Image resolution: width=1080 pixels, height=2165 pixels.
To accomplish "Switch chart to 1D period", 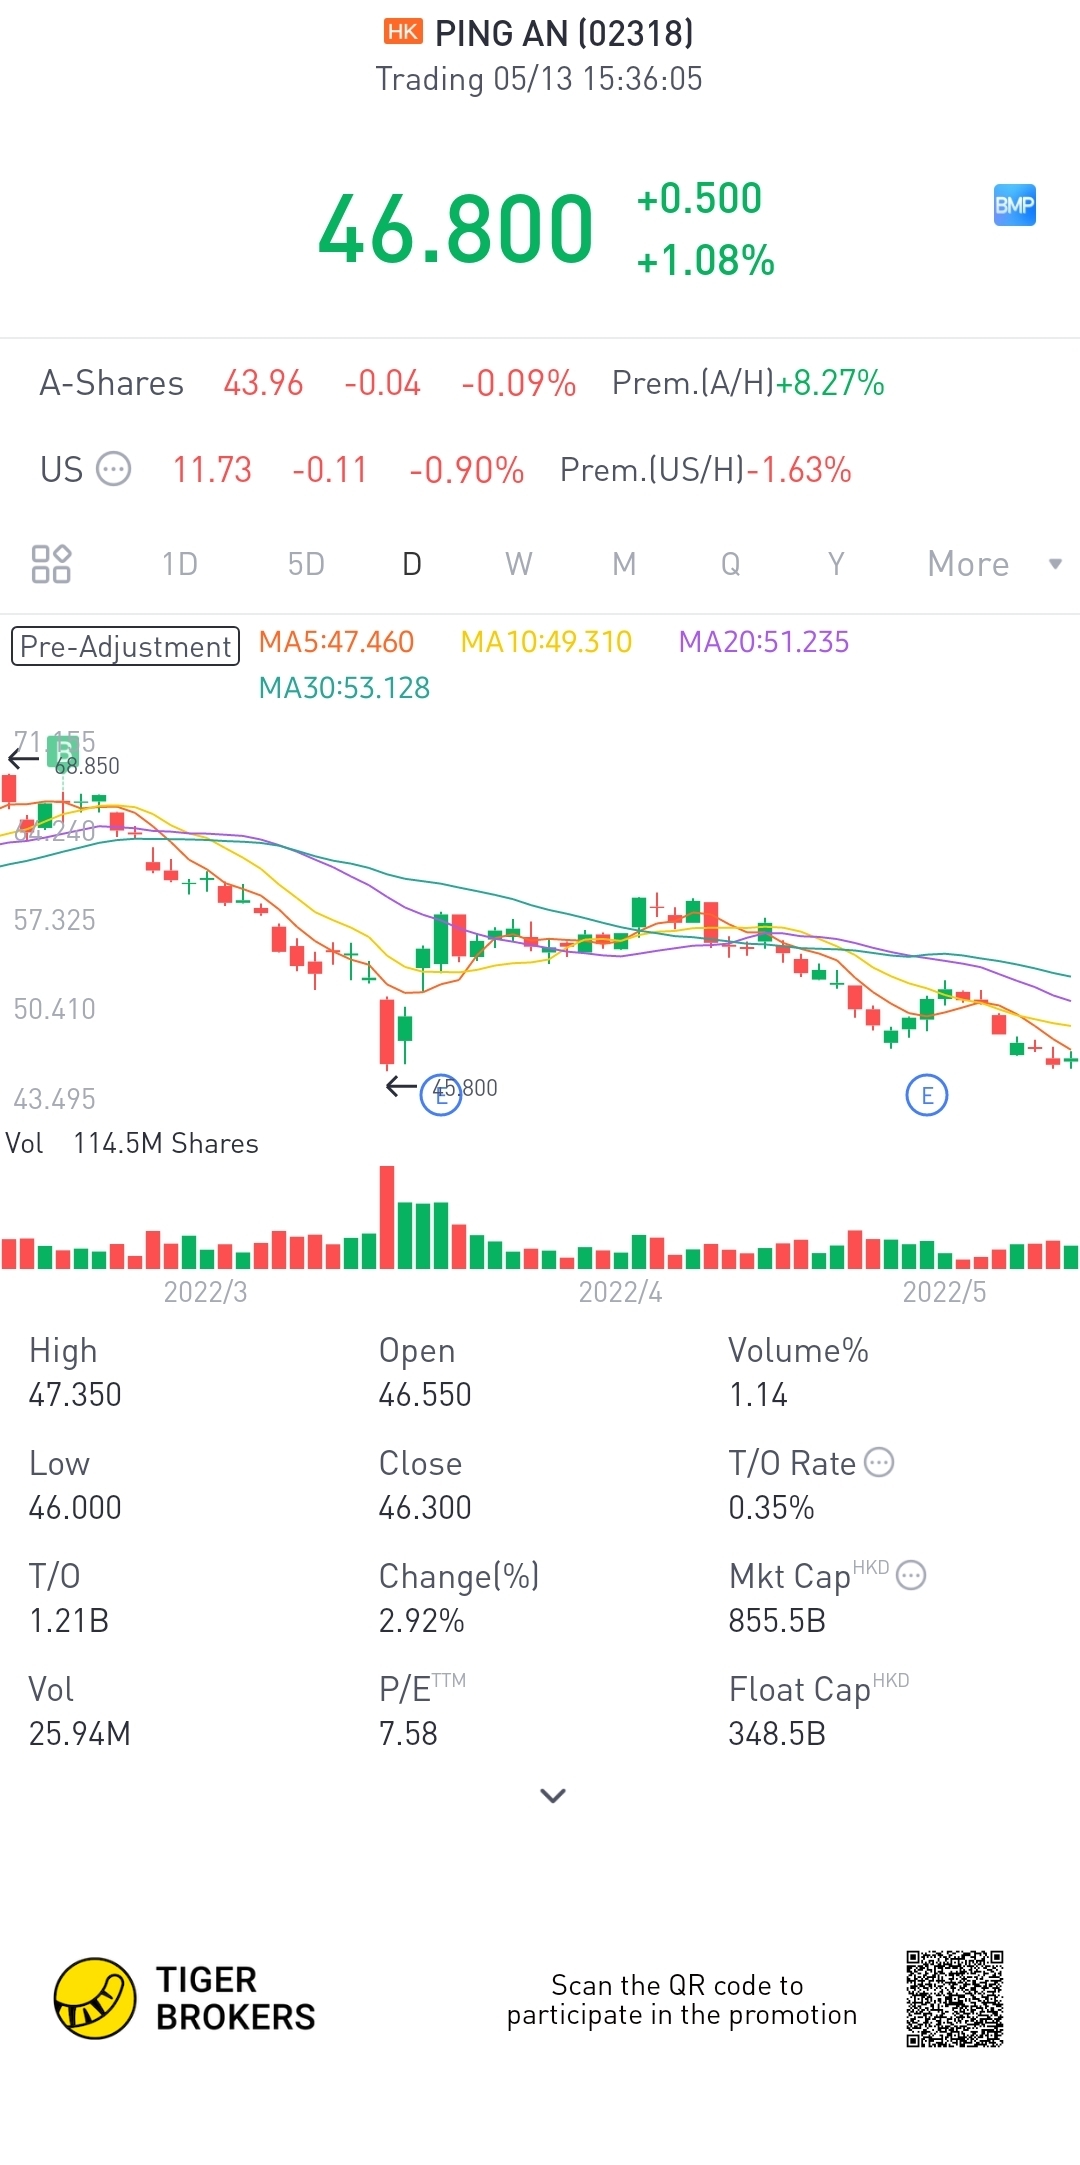I will click(x=180, y=564).
